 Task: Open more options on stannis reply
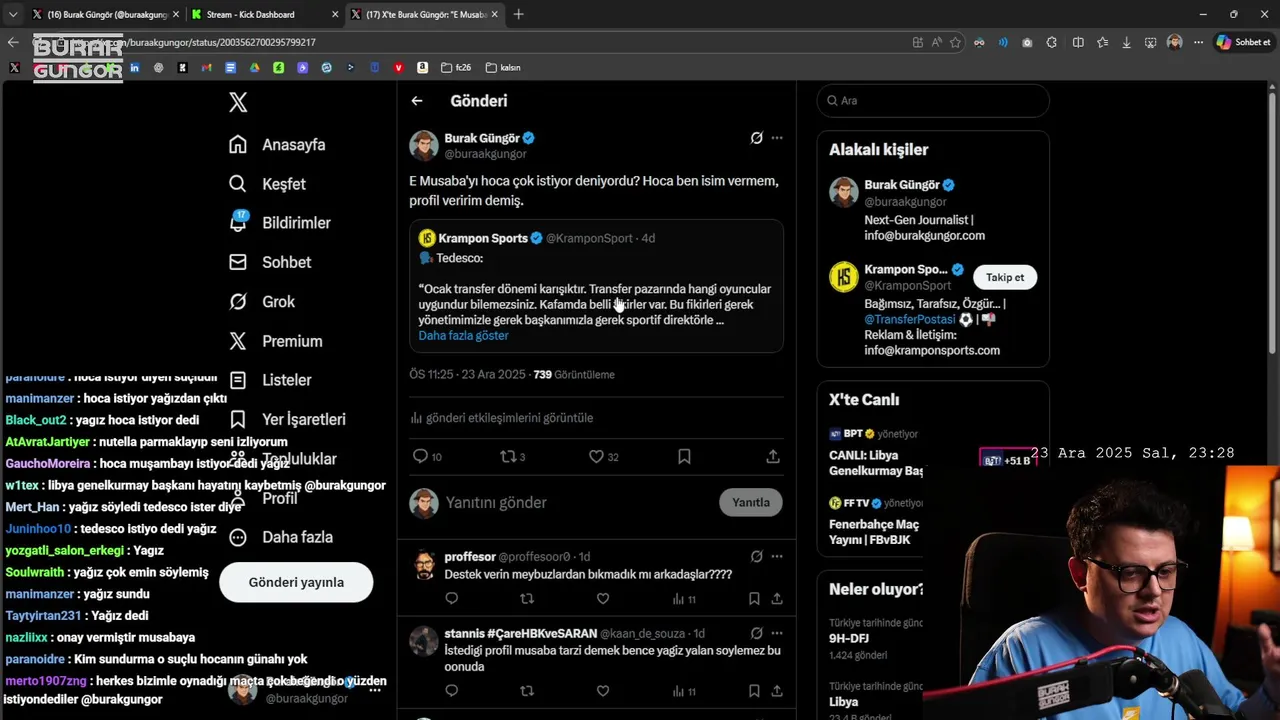click(x=777, y=633)
